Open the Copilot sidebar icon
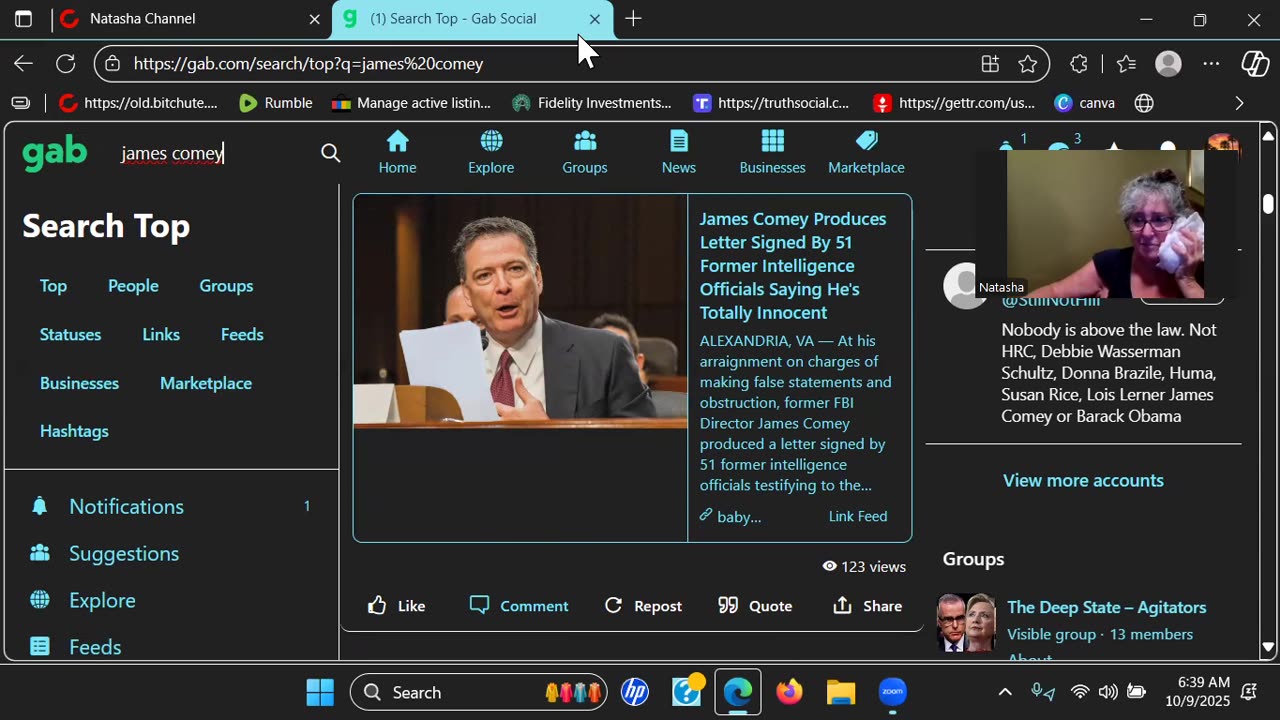 [x=1255, y=64]
